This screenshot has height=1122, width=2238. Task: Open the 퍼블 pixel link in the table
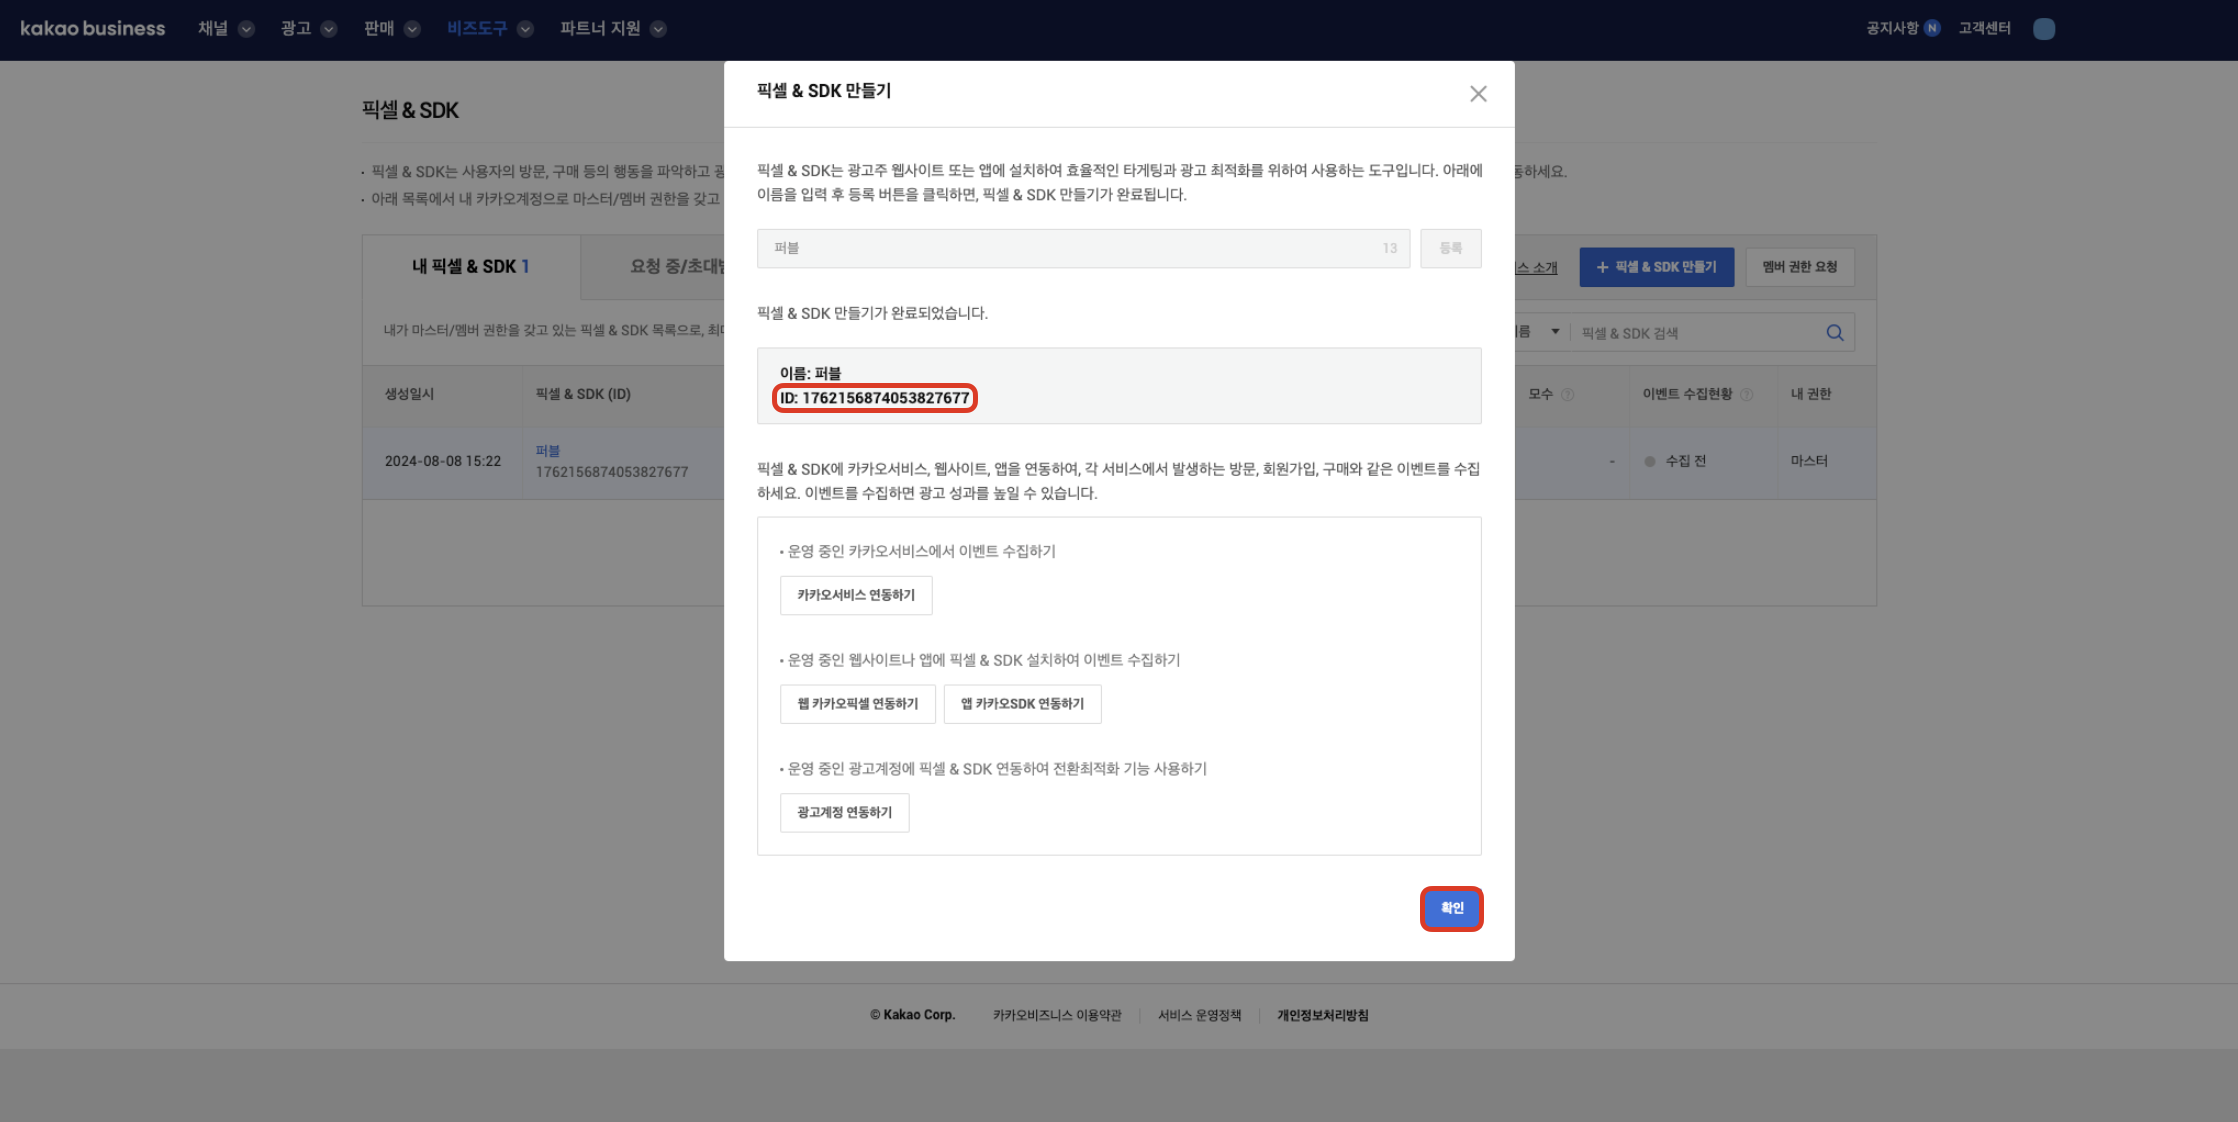click(549, 450)
